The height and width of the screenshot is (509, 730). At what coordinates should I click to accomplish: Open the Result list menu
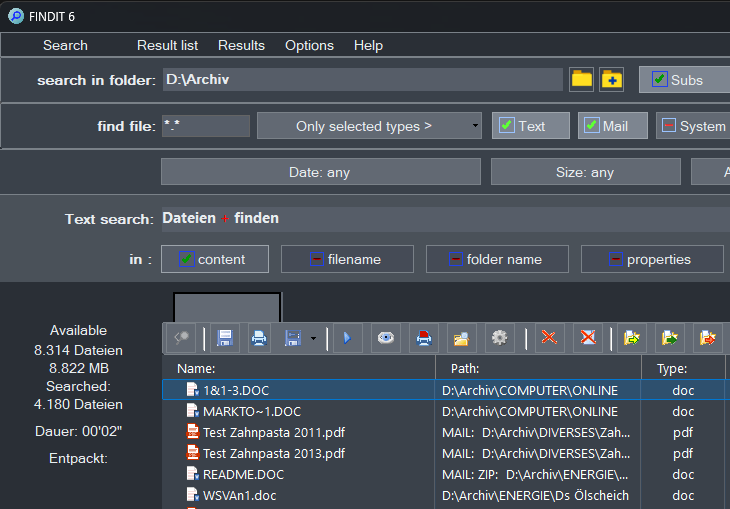point(167,45)
